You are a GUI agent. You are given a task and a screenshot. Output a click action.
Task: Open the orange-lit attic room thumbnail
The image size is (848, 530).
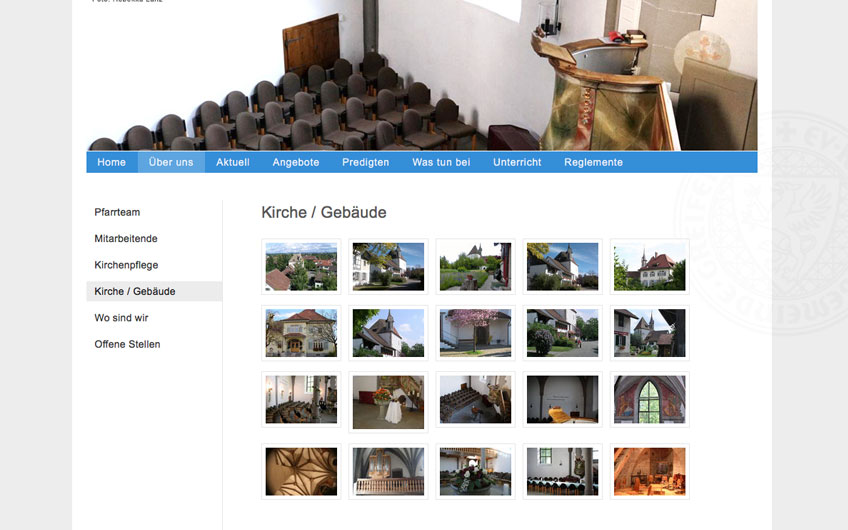click(x=650, y=472)
